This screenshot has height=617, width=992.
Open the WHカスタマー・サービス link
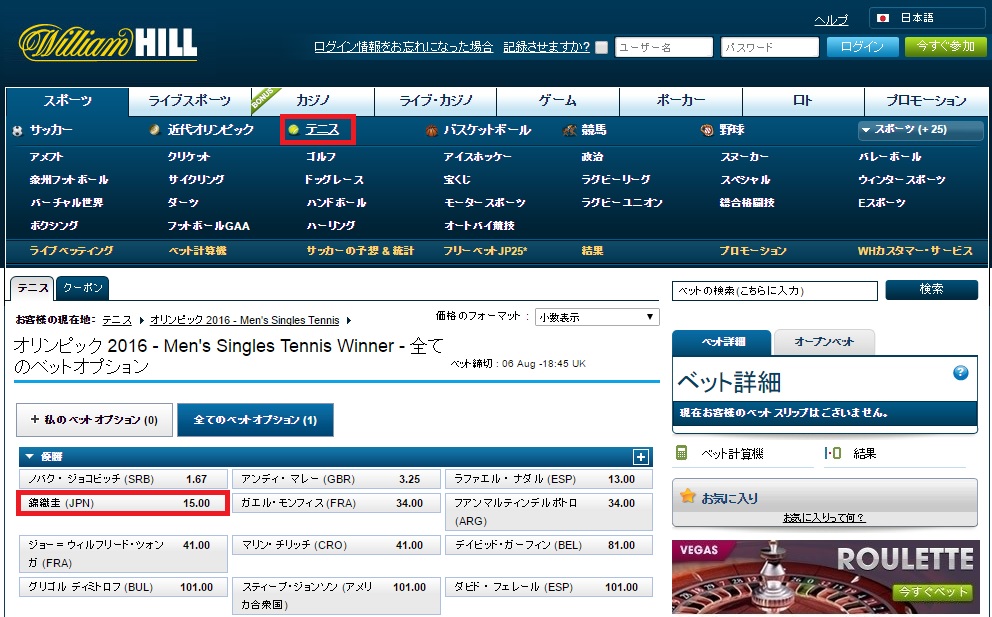click(x=915, y=251)
